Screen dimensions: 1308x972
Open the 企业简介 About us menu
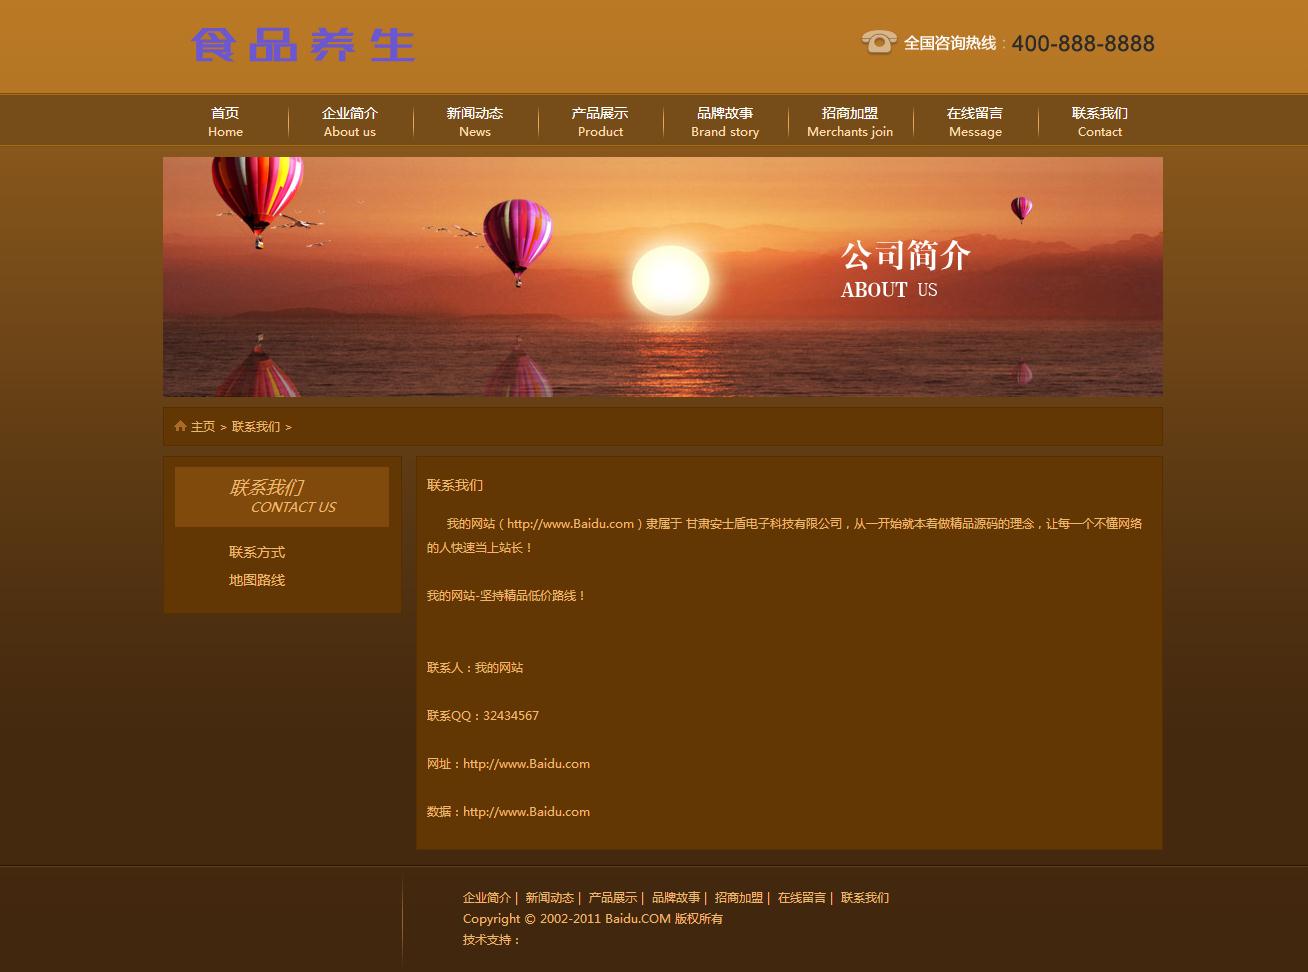click(x=350, y=121)
